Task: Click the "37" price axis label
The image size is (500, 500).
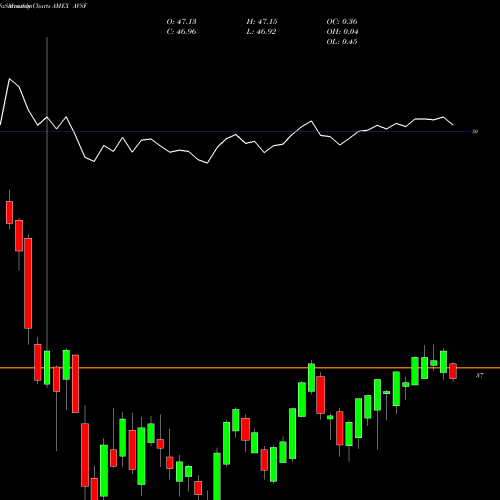Action: pyautogui.click(x=479, y=376)
